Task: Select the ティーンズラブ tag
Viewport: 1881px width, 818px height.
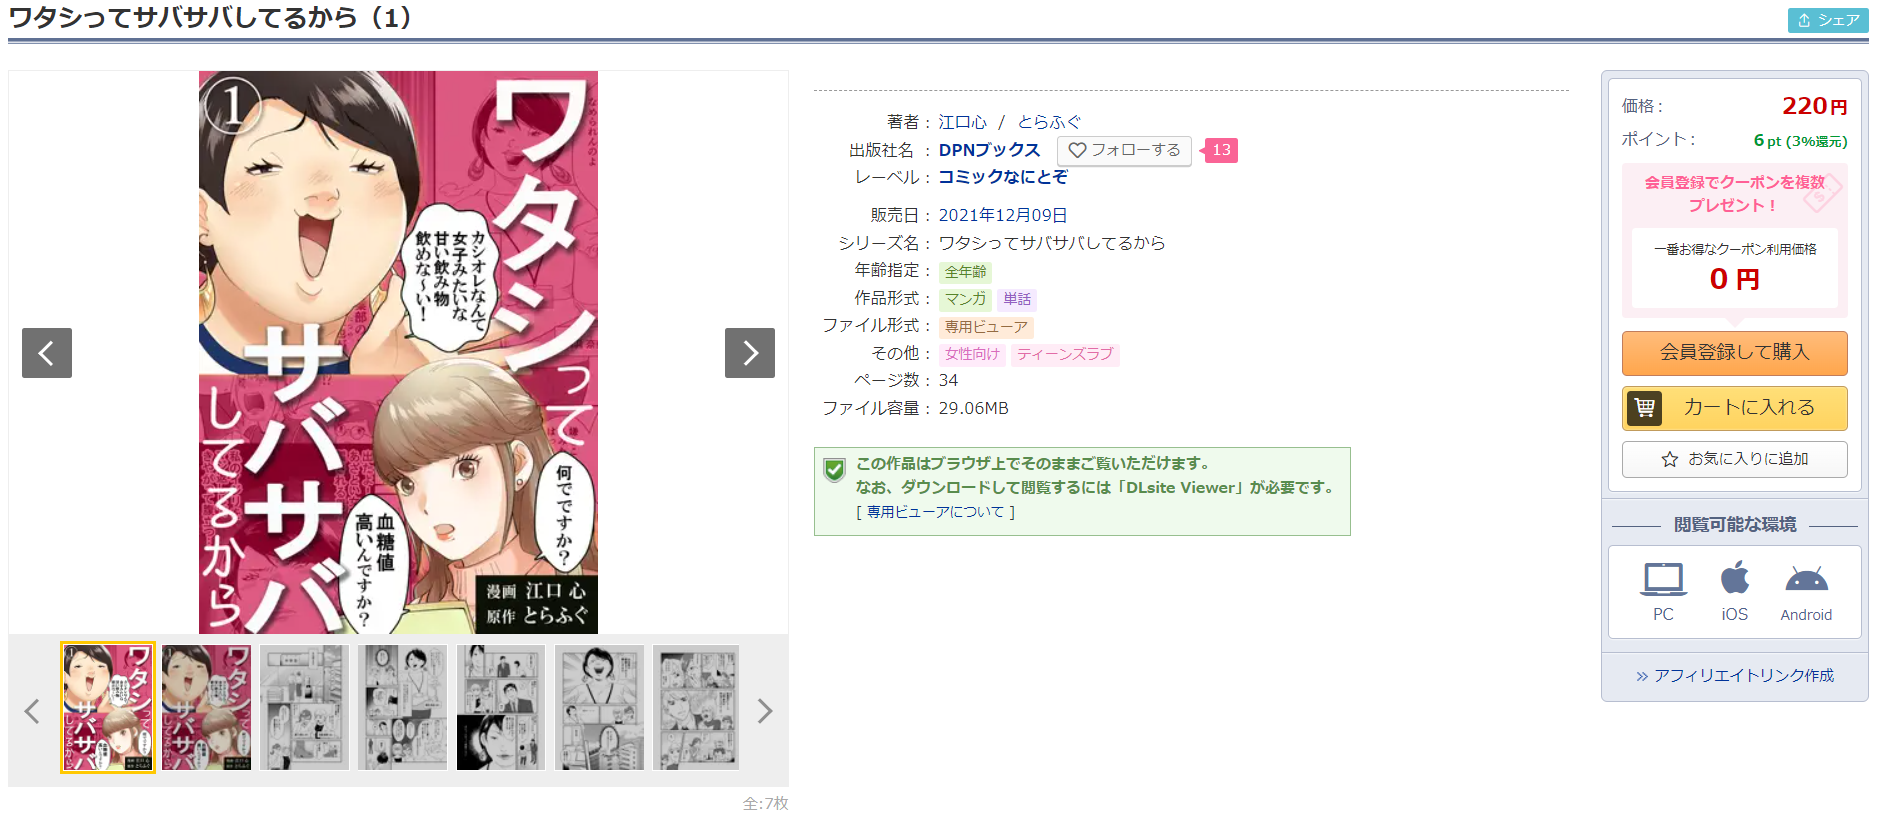Action: [1065, 354]
